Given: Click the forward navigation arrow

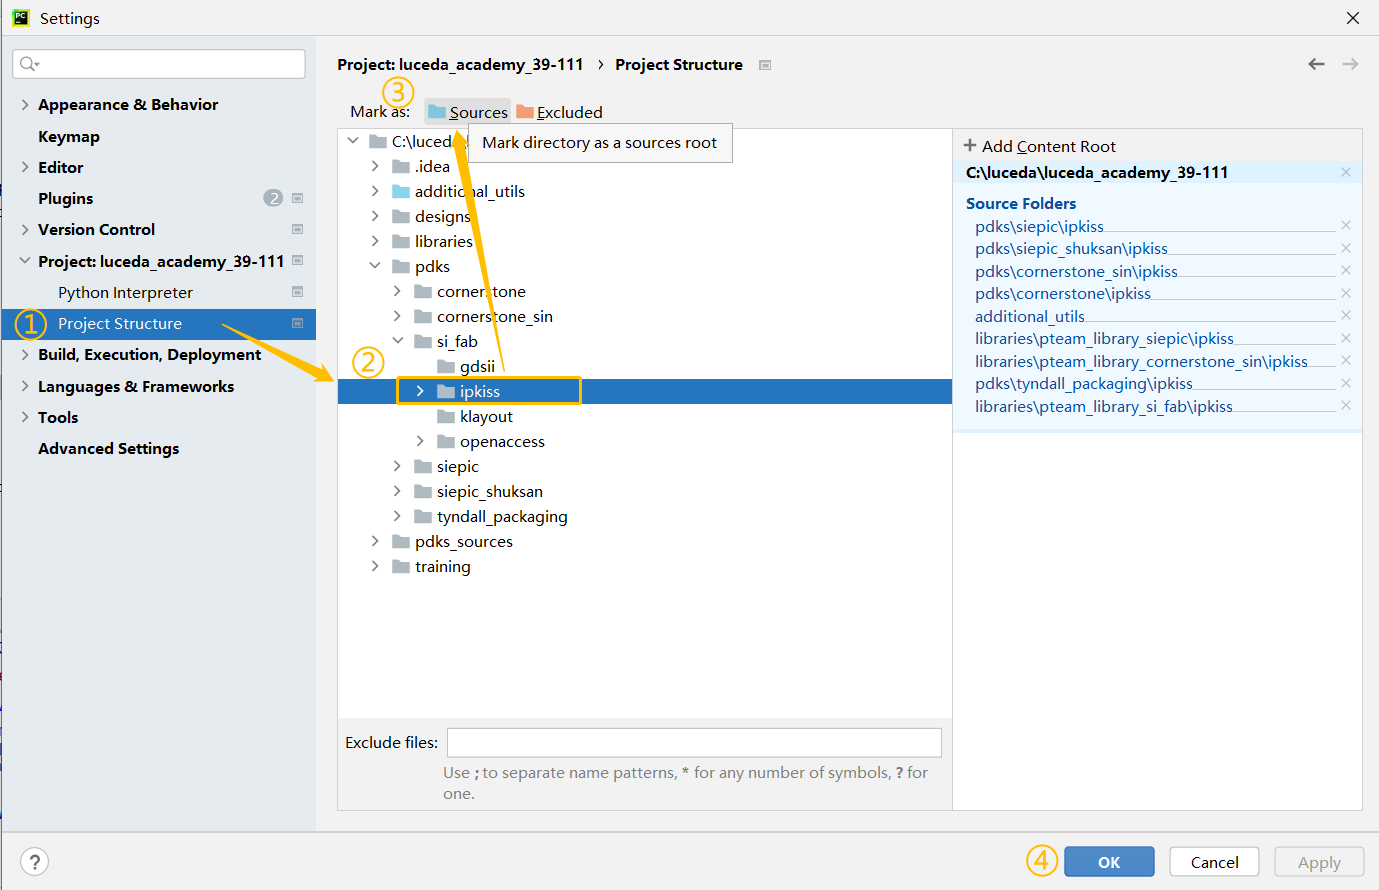Looking at the screenshot, I should (x=1350, y=64).
